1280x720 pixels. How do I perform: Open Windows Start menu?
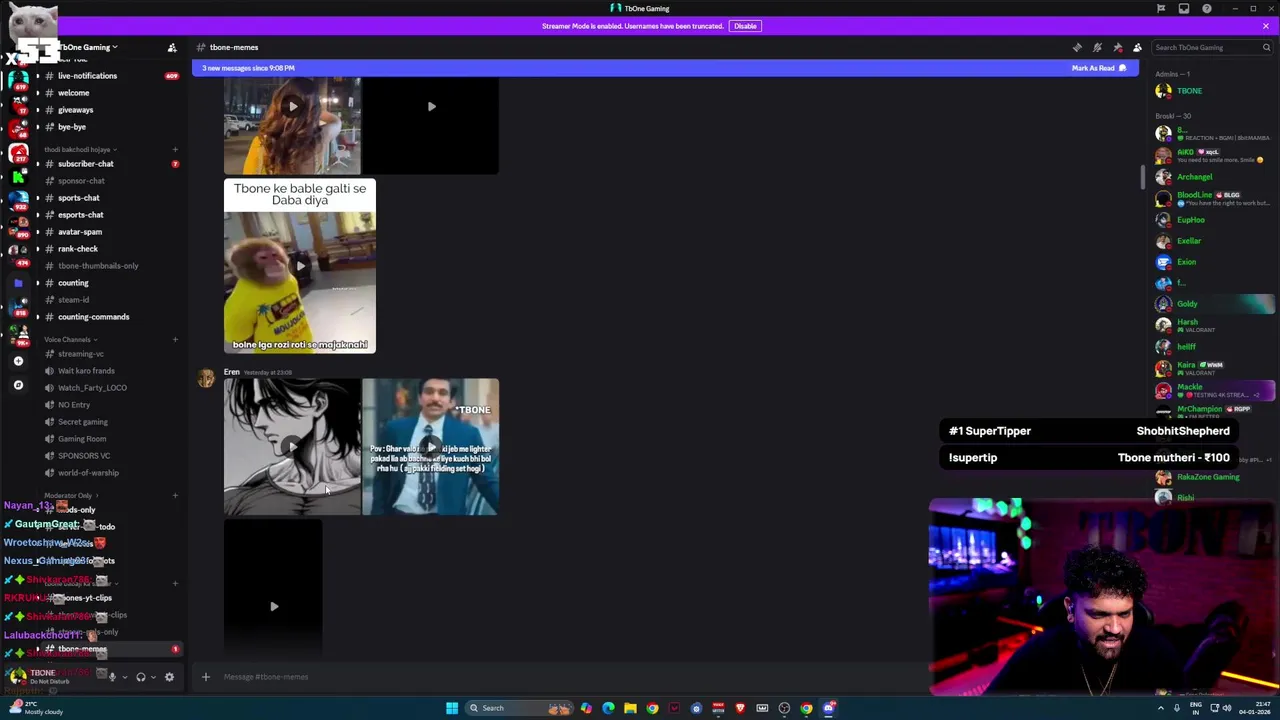(452, 708)
